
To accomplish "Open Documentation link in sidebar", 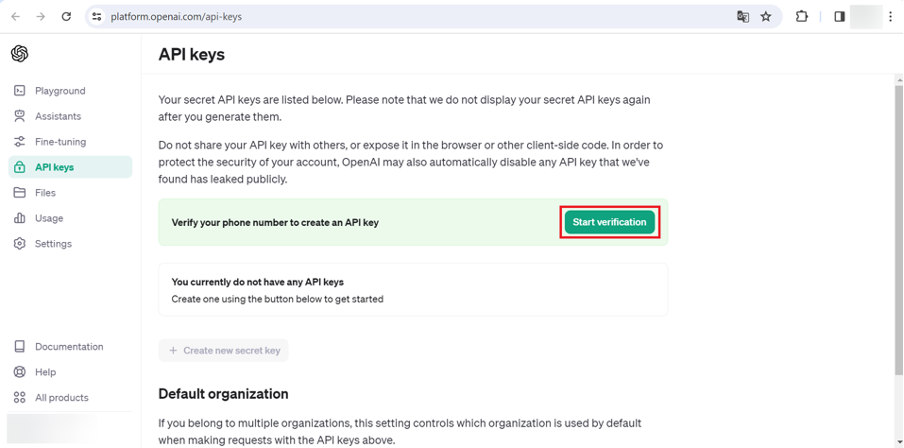I will pos(70,347).
